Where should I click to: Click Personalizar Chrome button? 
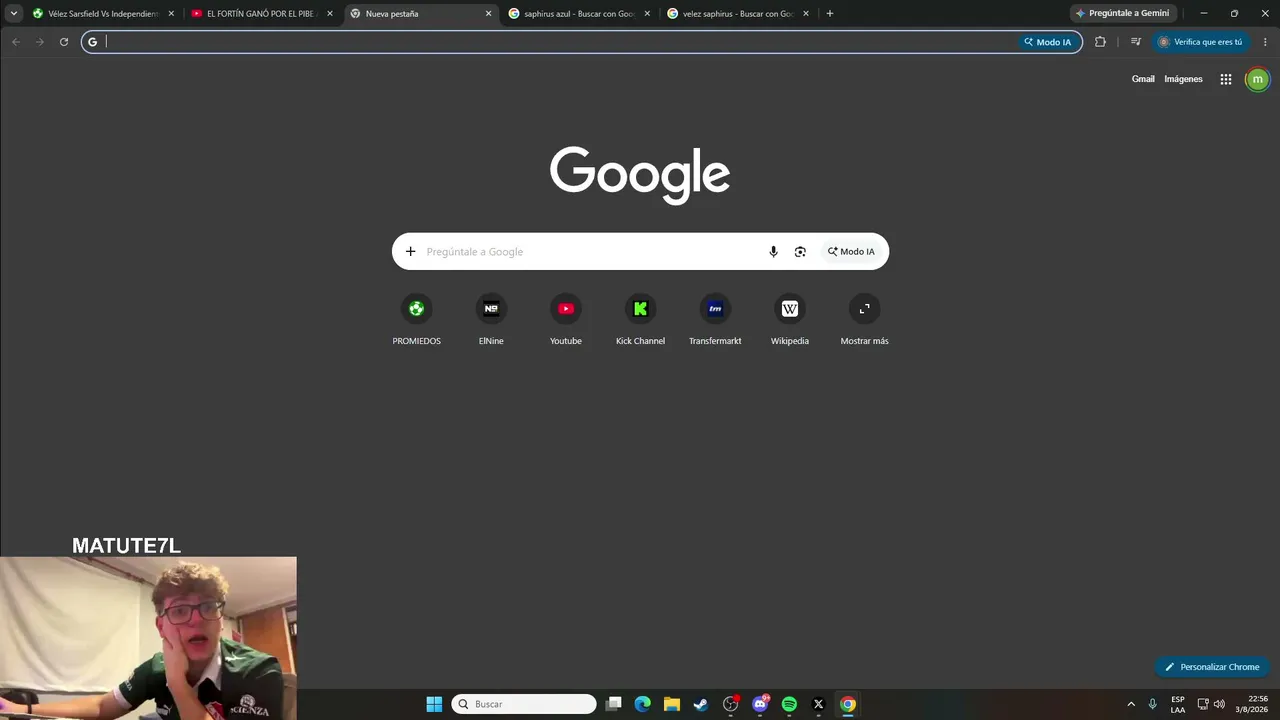(x=1212, y=667)
